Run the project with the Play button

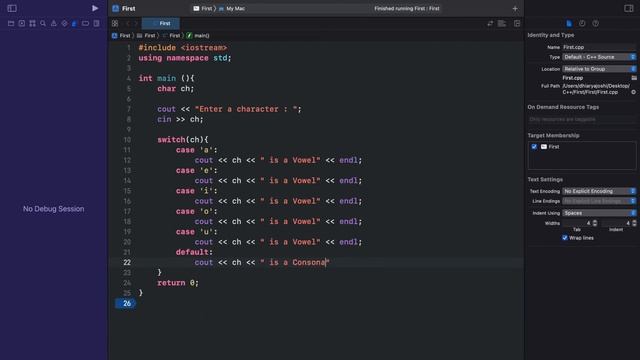95,8
